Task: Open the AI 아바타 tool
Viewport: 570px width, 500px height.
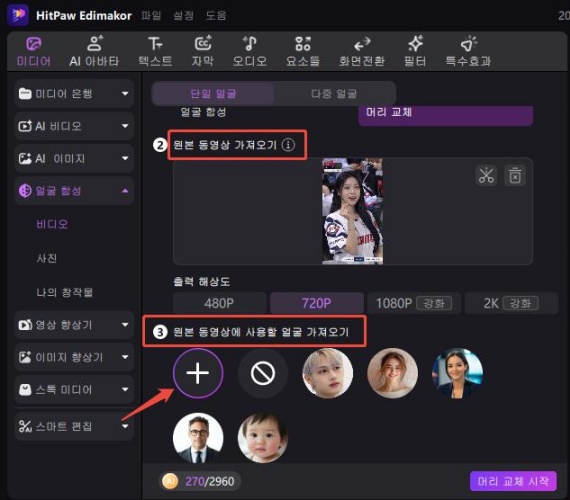Action: coord(94,52)
